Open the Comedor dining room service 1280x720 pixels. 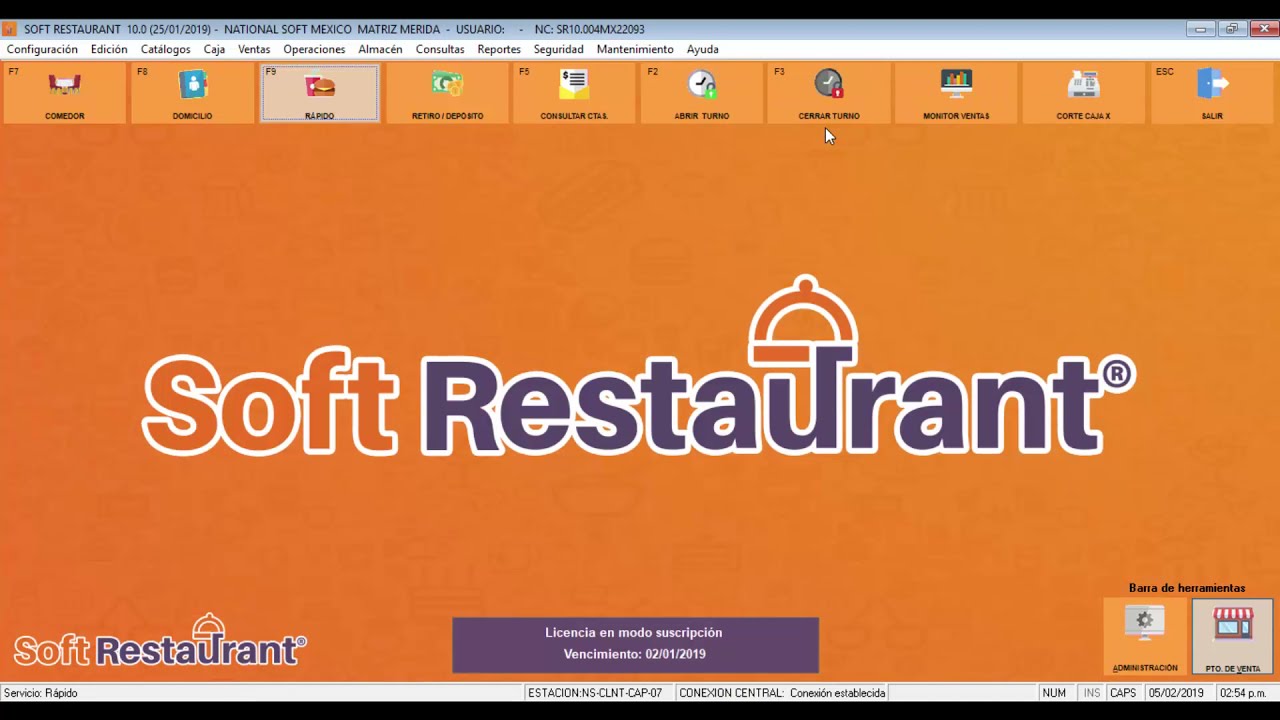tap(64, 93)
